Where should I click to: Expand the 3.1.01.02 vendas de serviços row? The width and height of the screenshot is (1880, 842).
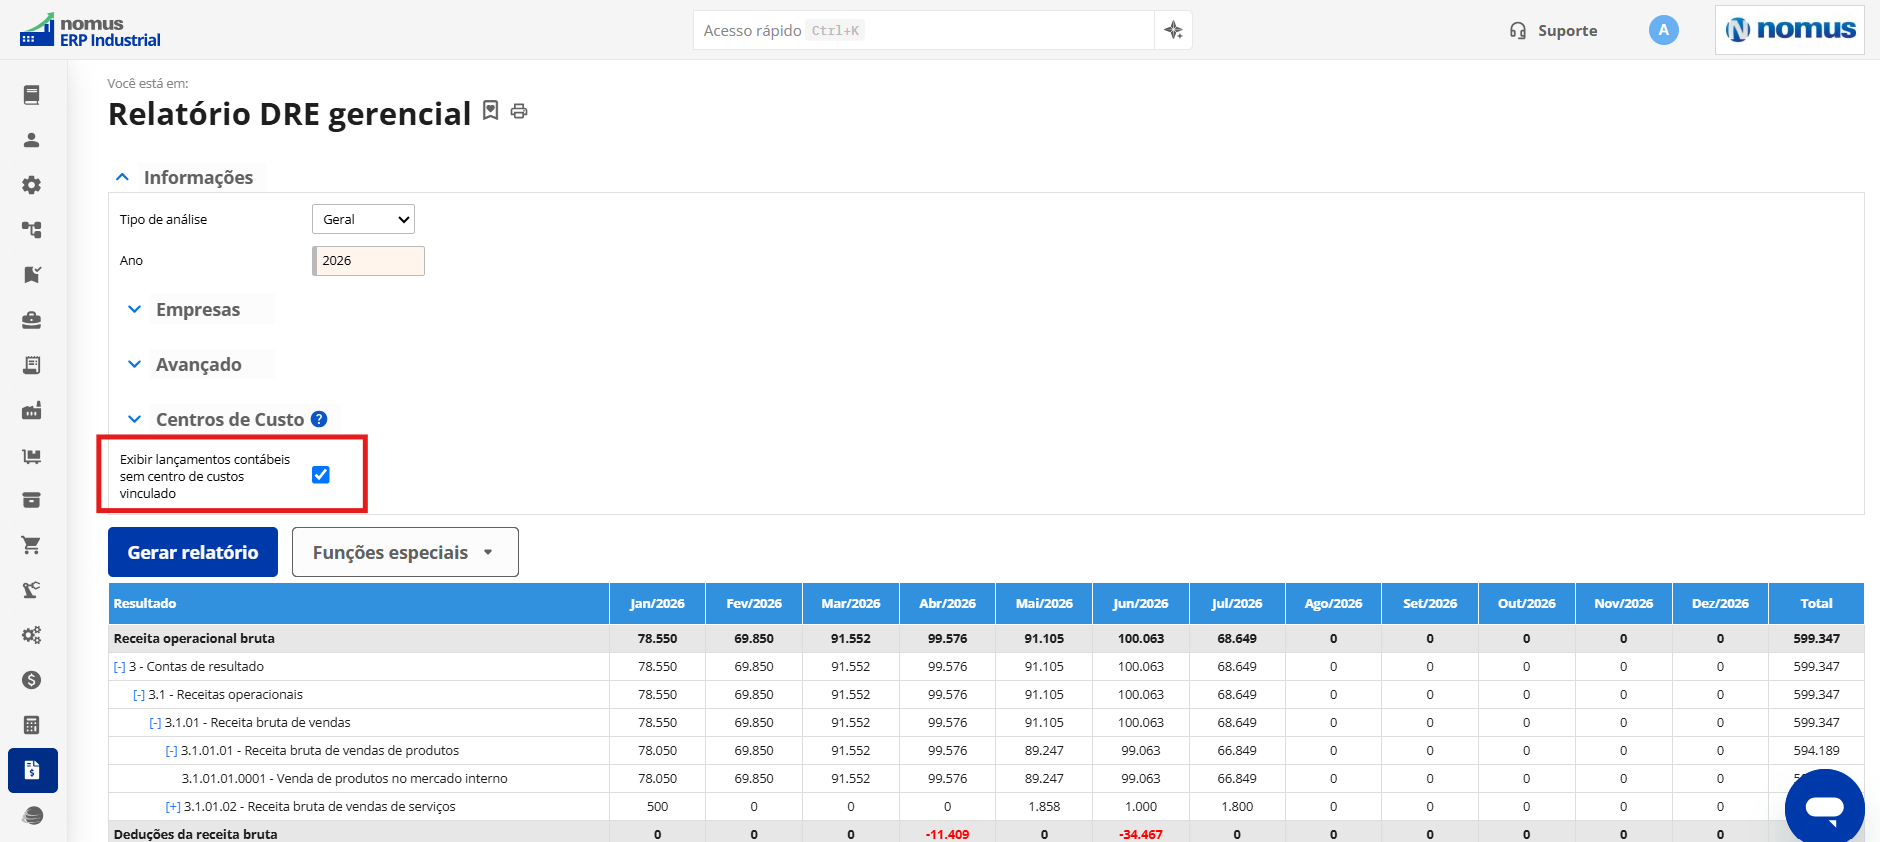pos(173,807)
